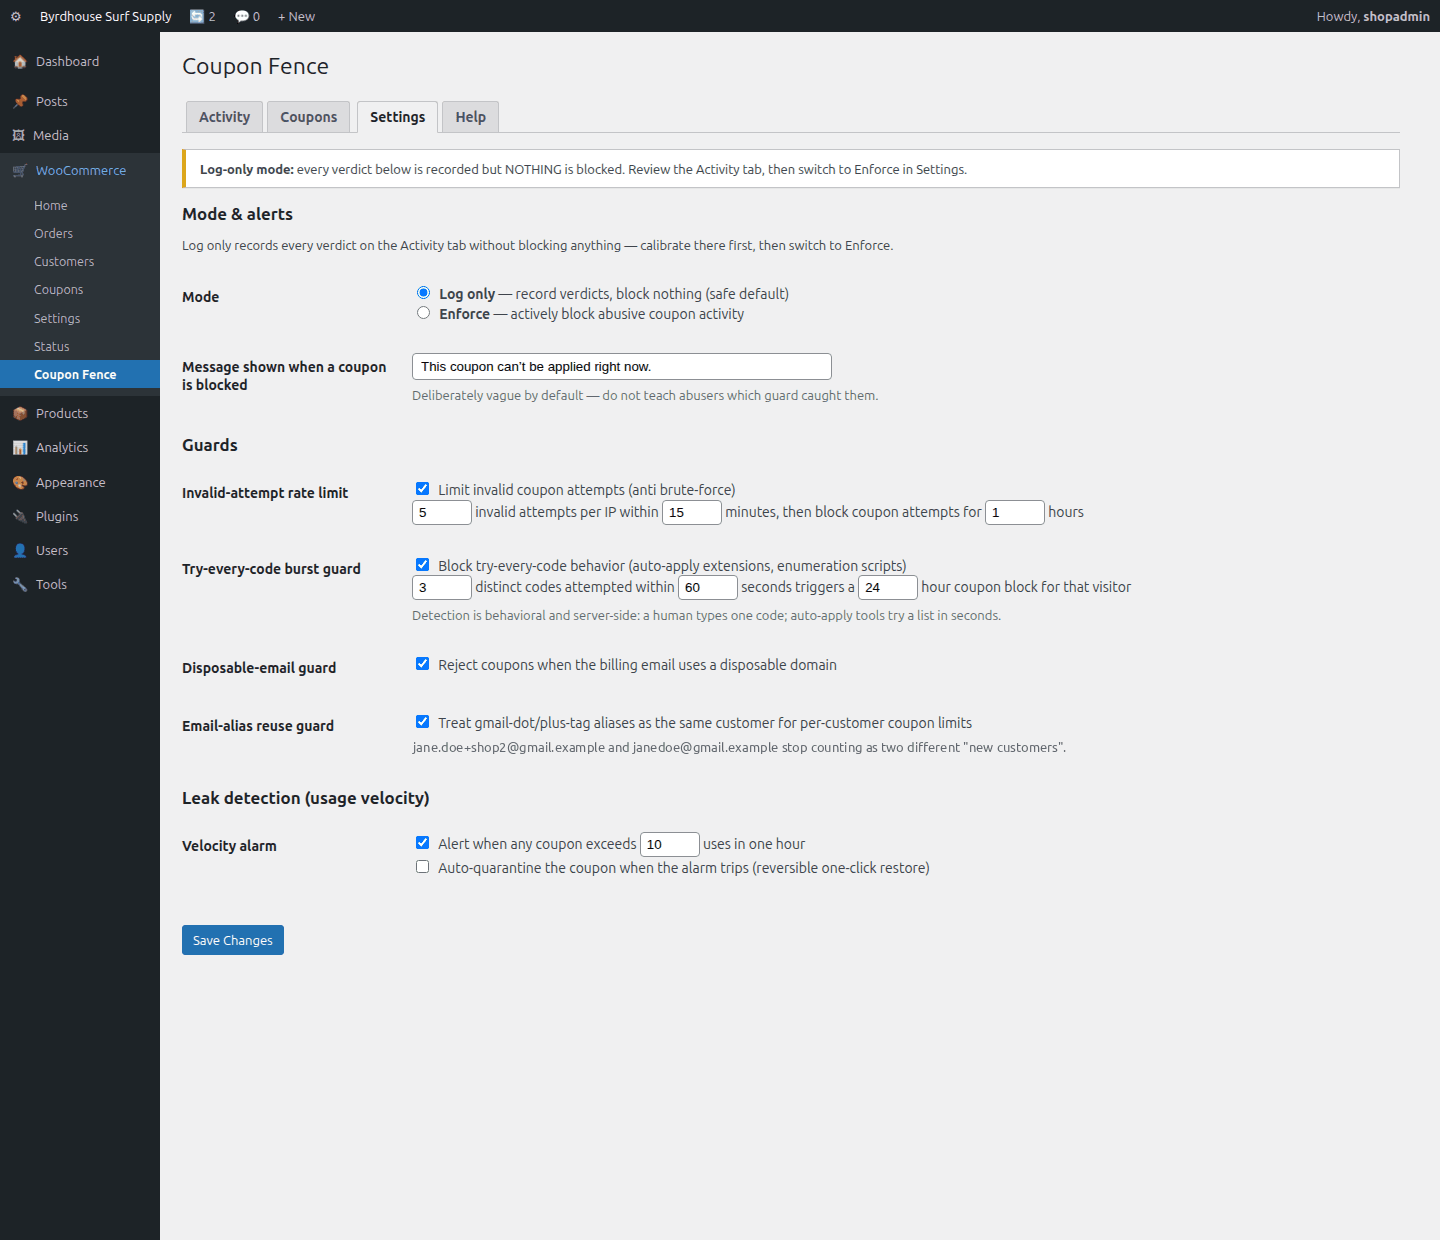Viewport: 1440px width, 1240px height.
Task: Click the Products box icon
Action: (20, 414)
